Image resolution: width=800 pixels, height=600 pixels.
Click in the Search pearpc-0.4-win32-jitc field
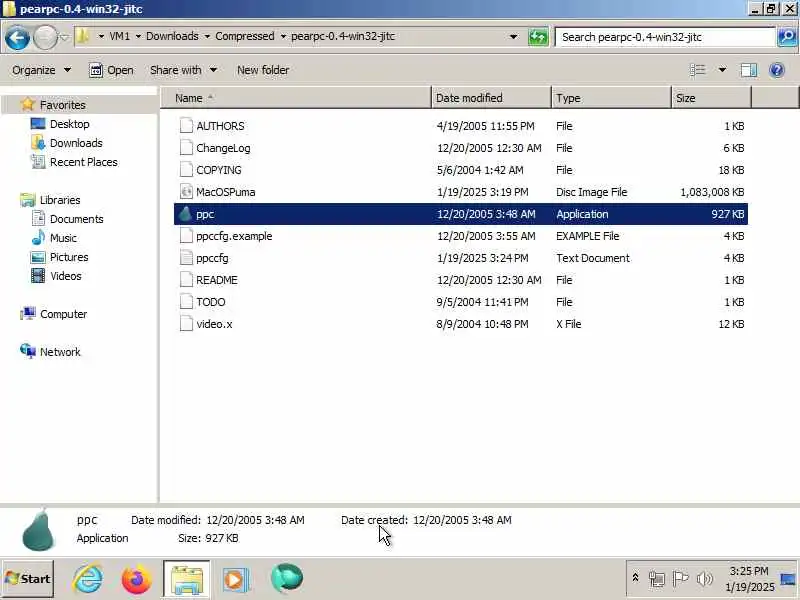pos(664,37)
